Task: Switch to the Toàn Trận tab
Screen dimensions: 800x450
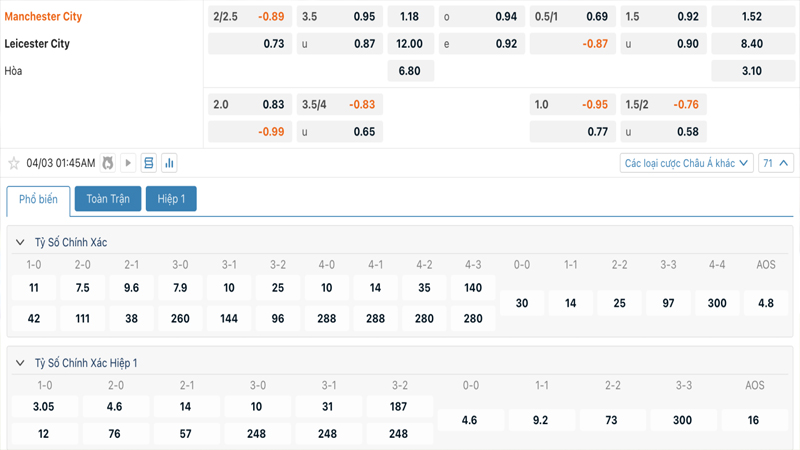Action: (108, 199)
